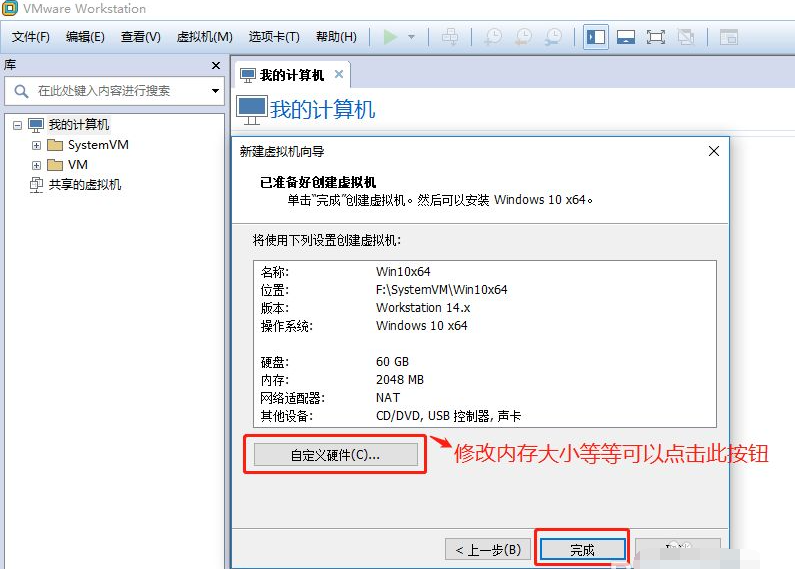Click the Send Ctrl+Alt+Del toolbar icon
This screenshot has width=795, height=569.
(451, 37)
